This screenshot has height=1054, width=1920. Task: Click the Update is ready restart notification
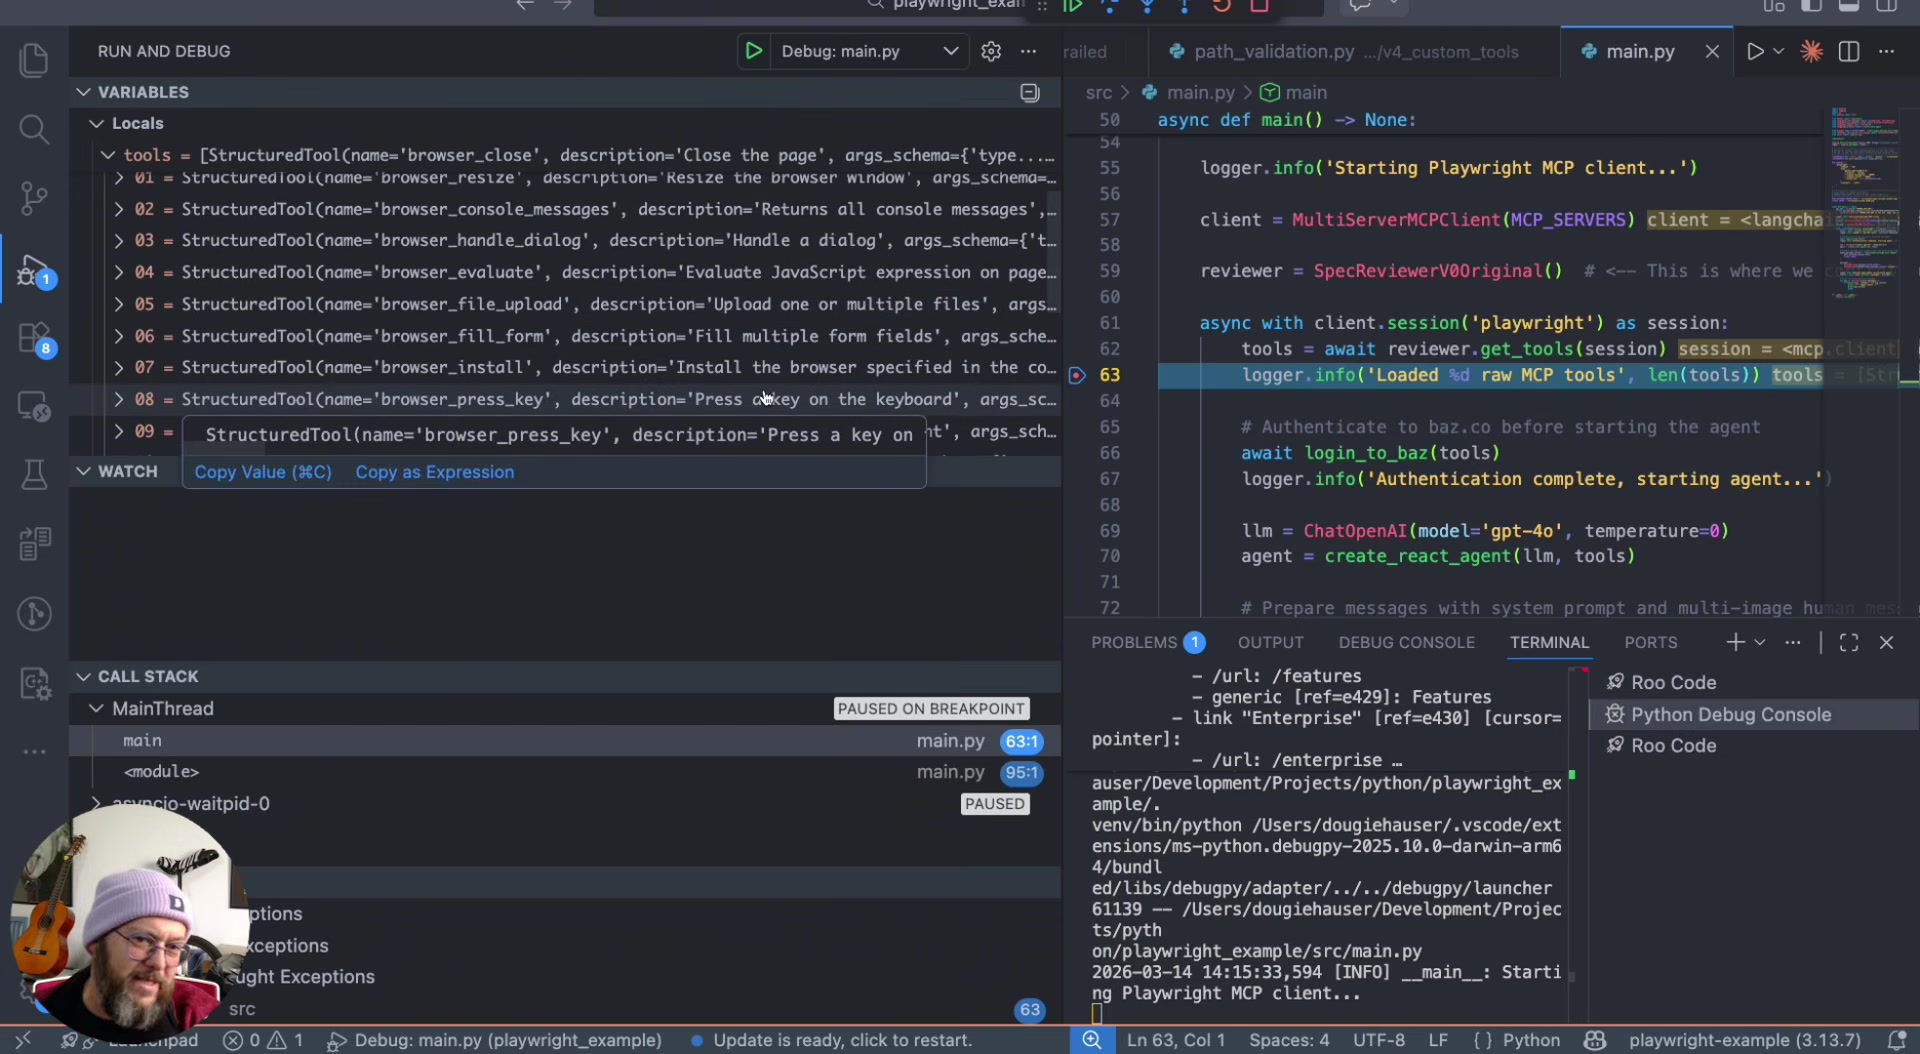click(842, 1040)
